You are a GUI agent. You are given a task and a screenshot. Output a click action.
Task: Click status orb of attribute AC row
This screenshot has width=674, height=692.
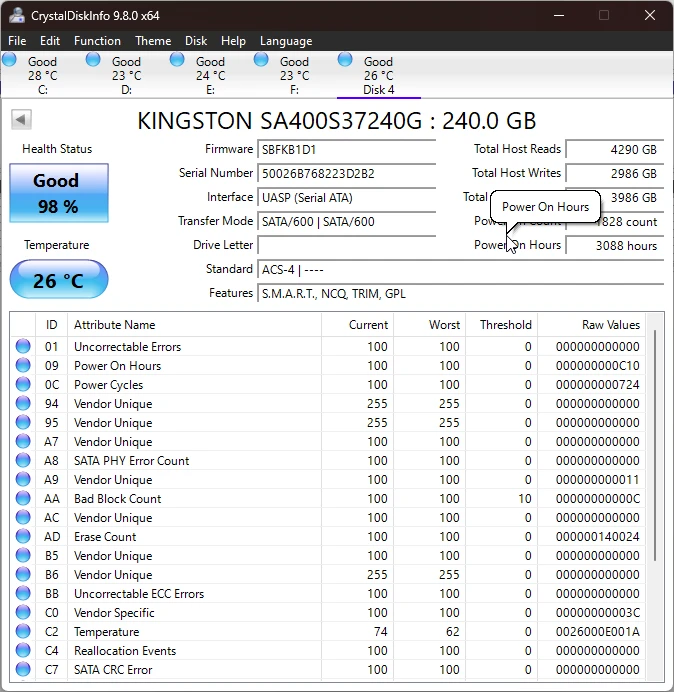pos(23,517)
